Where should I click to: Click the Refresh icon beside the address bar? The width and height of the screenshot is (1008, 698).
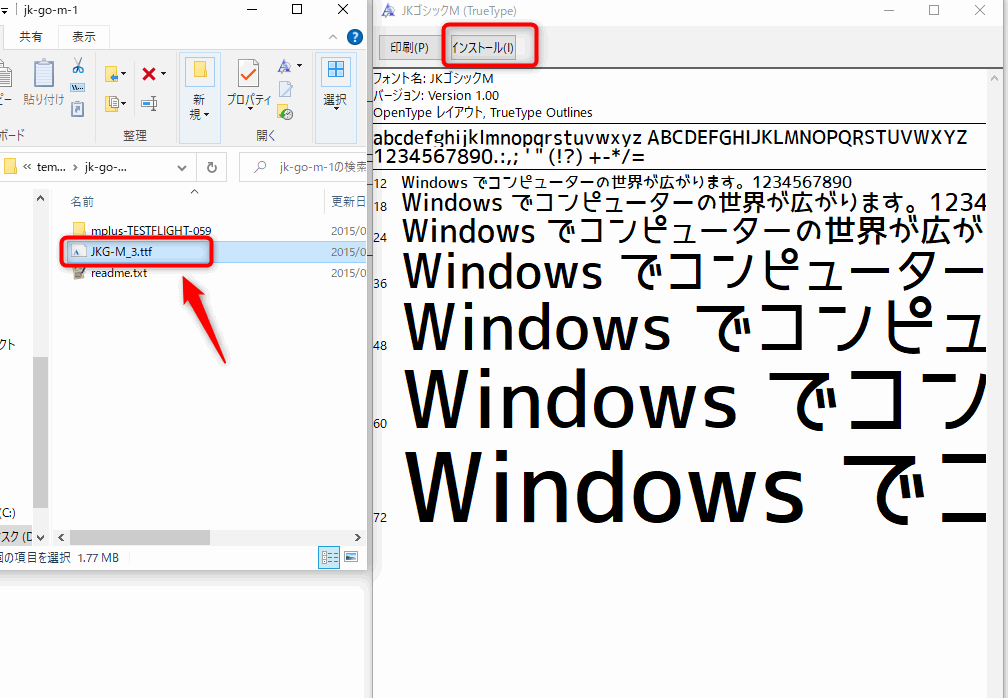pyautogui.click(x=212, y=168)
